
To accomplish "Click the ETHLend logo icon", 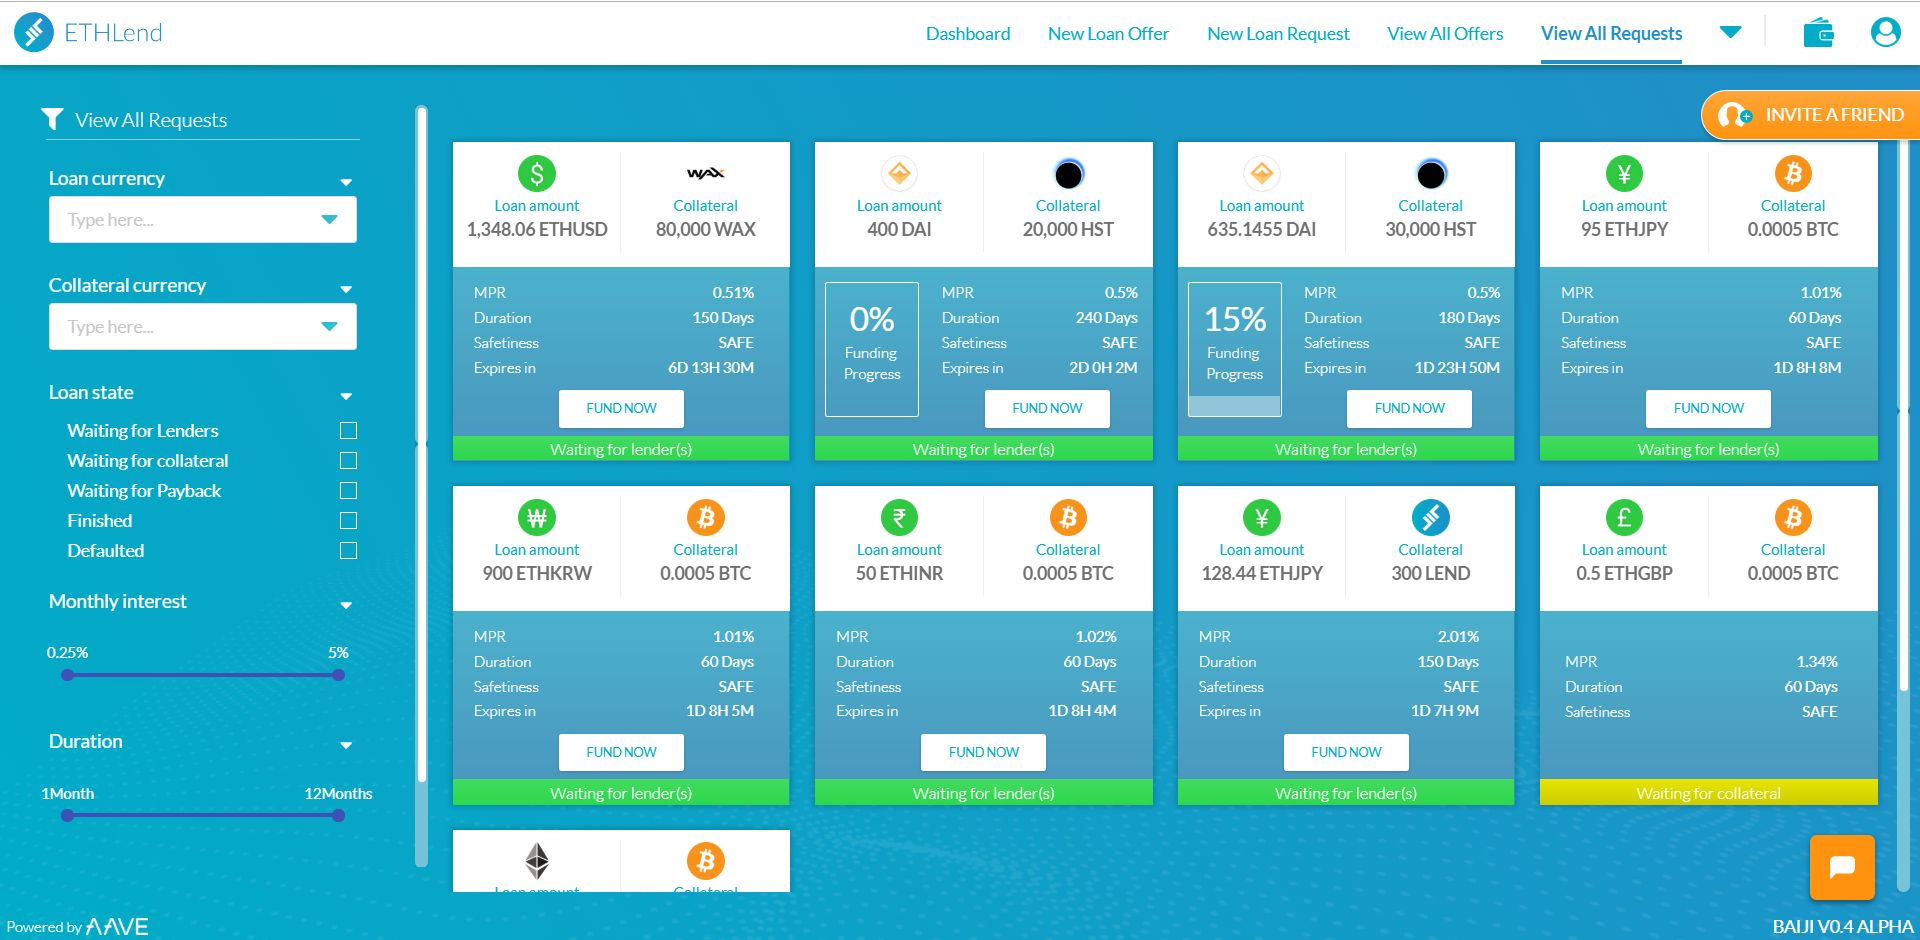I will pyautogui.click(x=34, y=32).
